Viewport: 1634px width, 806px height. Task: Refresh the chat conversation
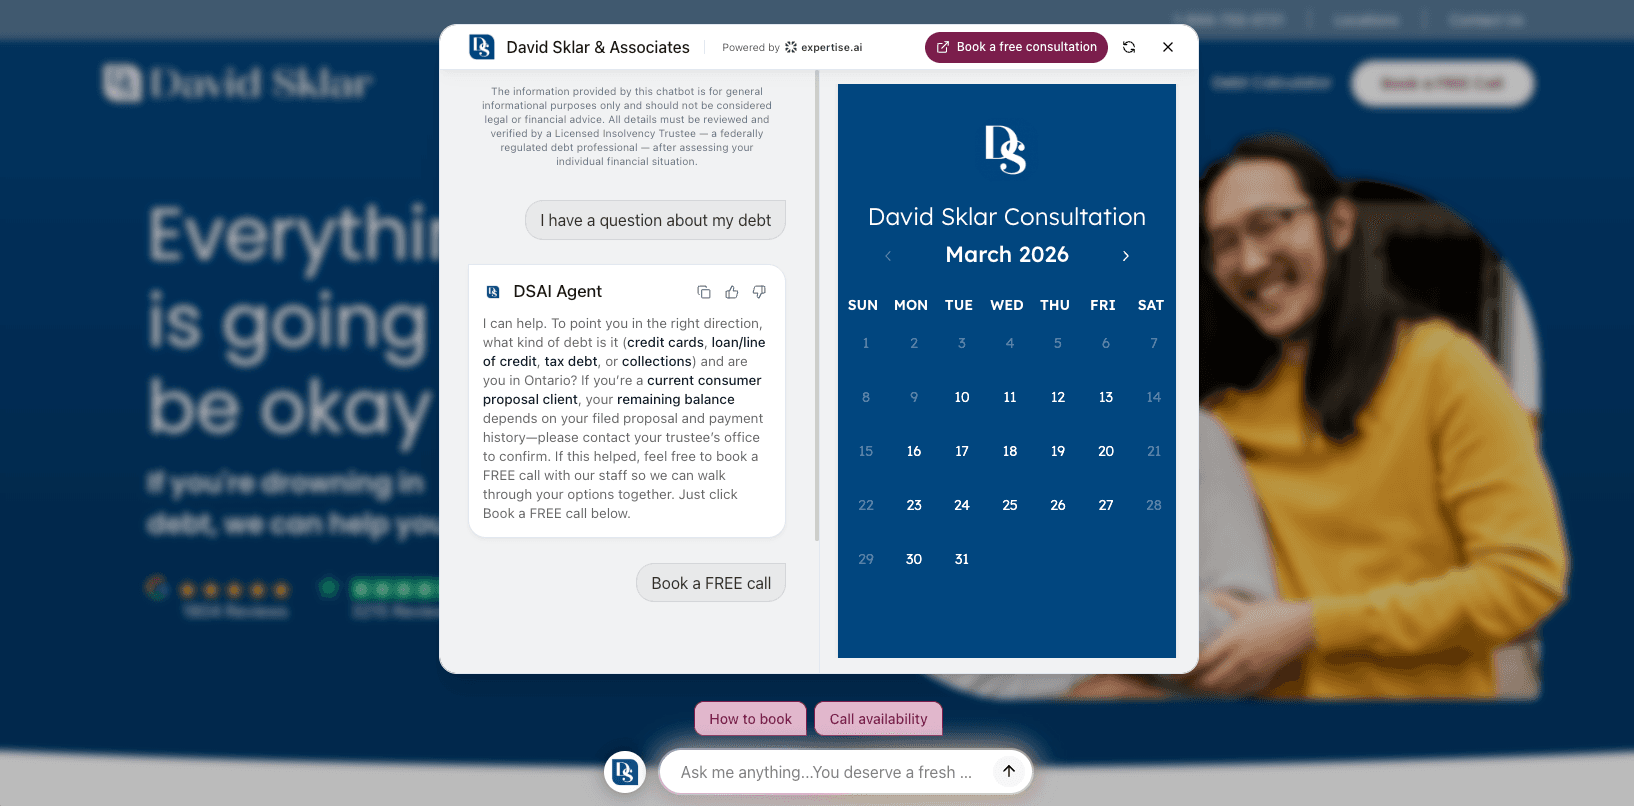point(1129,47)
